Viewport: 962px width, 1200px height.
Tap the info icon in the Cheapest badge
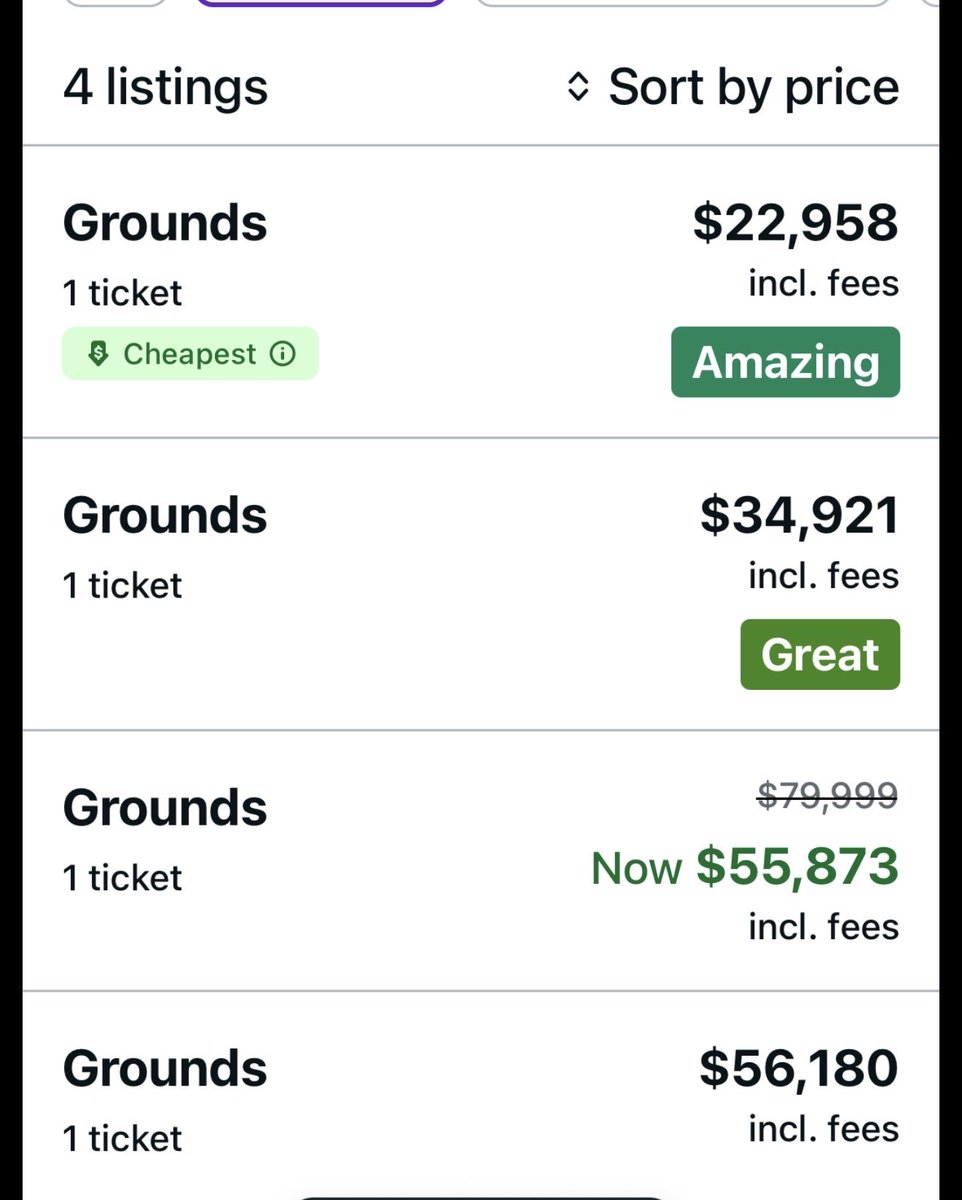(284, 354)
